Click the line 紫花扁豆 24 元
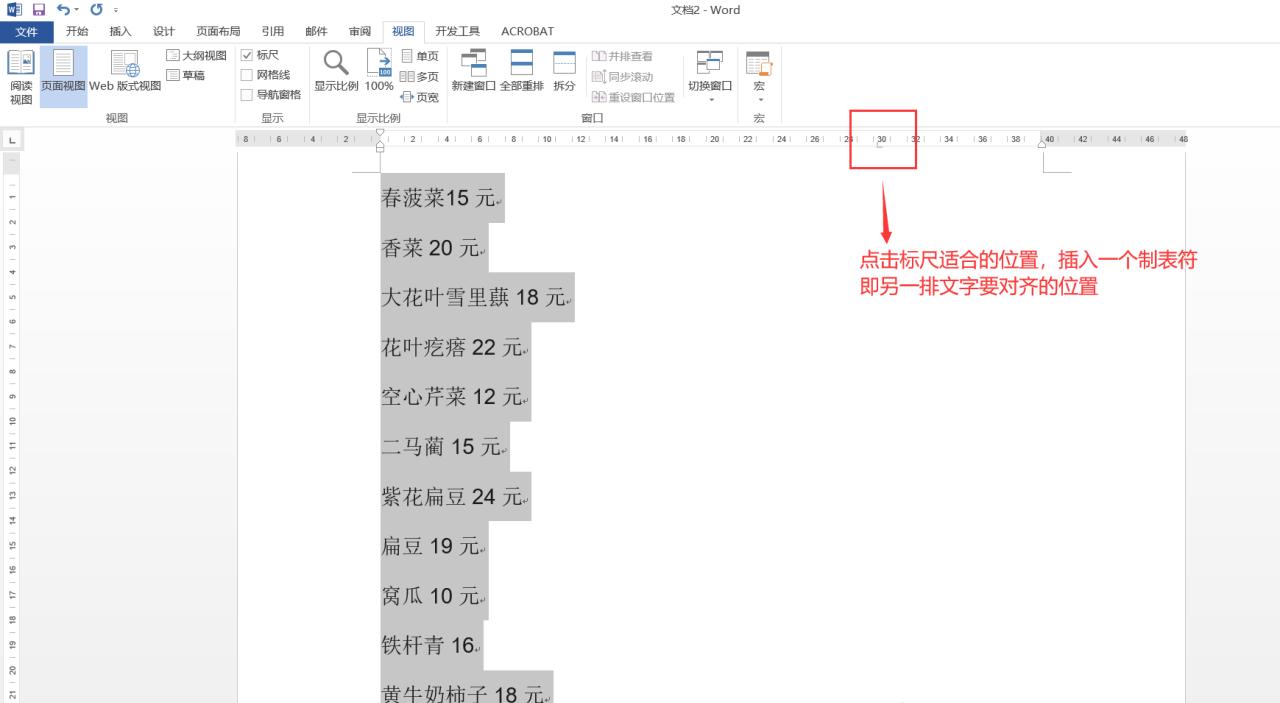 click(x=455, y=496)
